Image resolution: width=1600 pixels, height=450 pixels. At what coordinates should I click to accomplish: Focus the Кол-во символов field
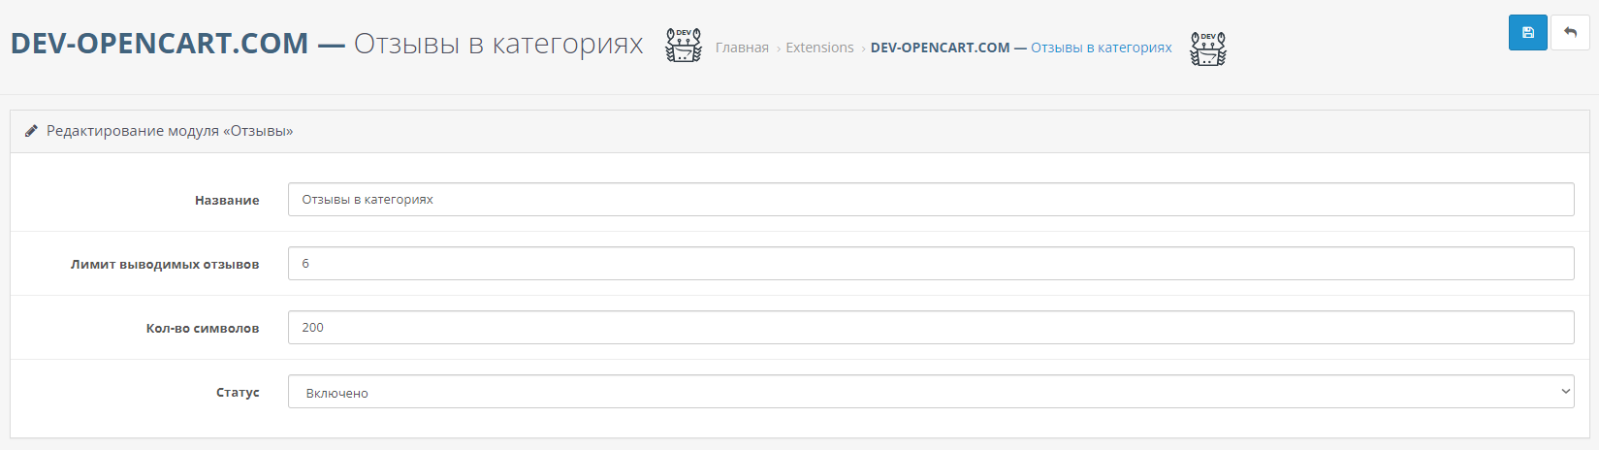(x=931, y=327)
